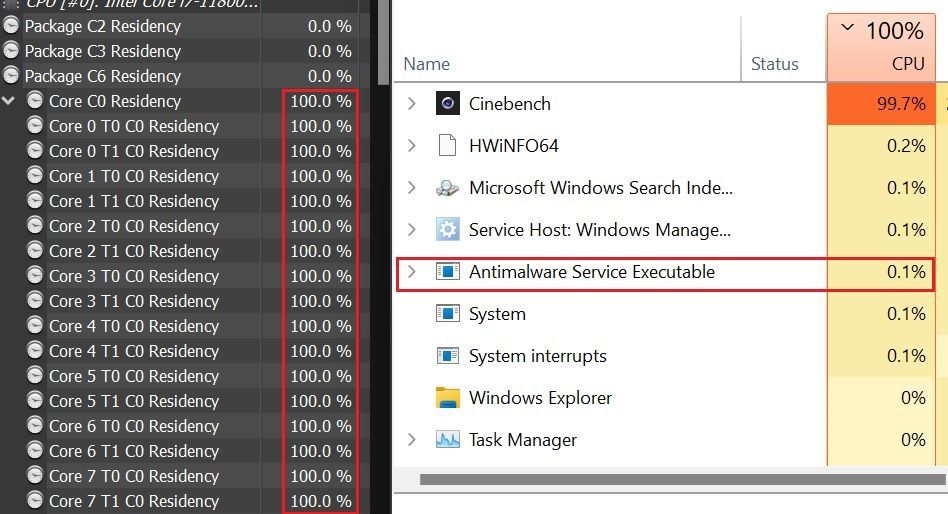This screenshot has width=948, height=514.
Task: Expand the Task Manager process row
Action: [x=412, y=440]
